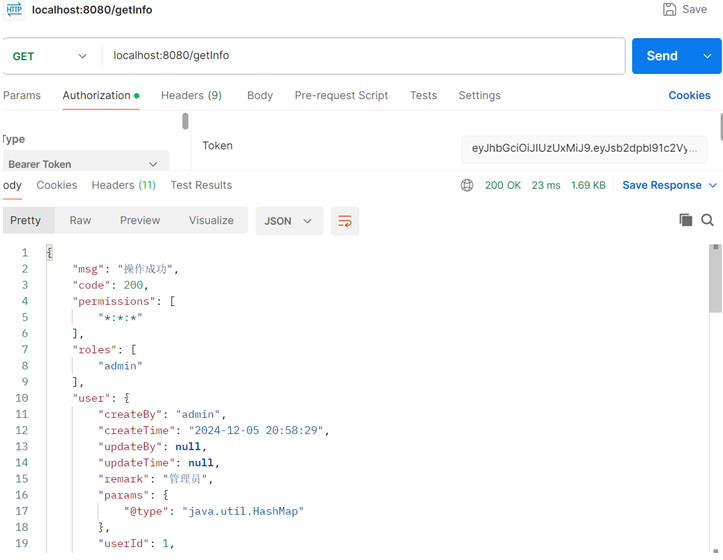Image resolution: width=723 pixels, height=560 pixels.
Task: Click the HTTP request icon beside the title
Action: tap(14, 9)
